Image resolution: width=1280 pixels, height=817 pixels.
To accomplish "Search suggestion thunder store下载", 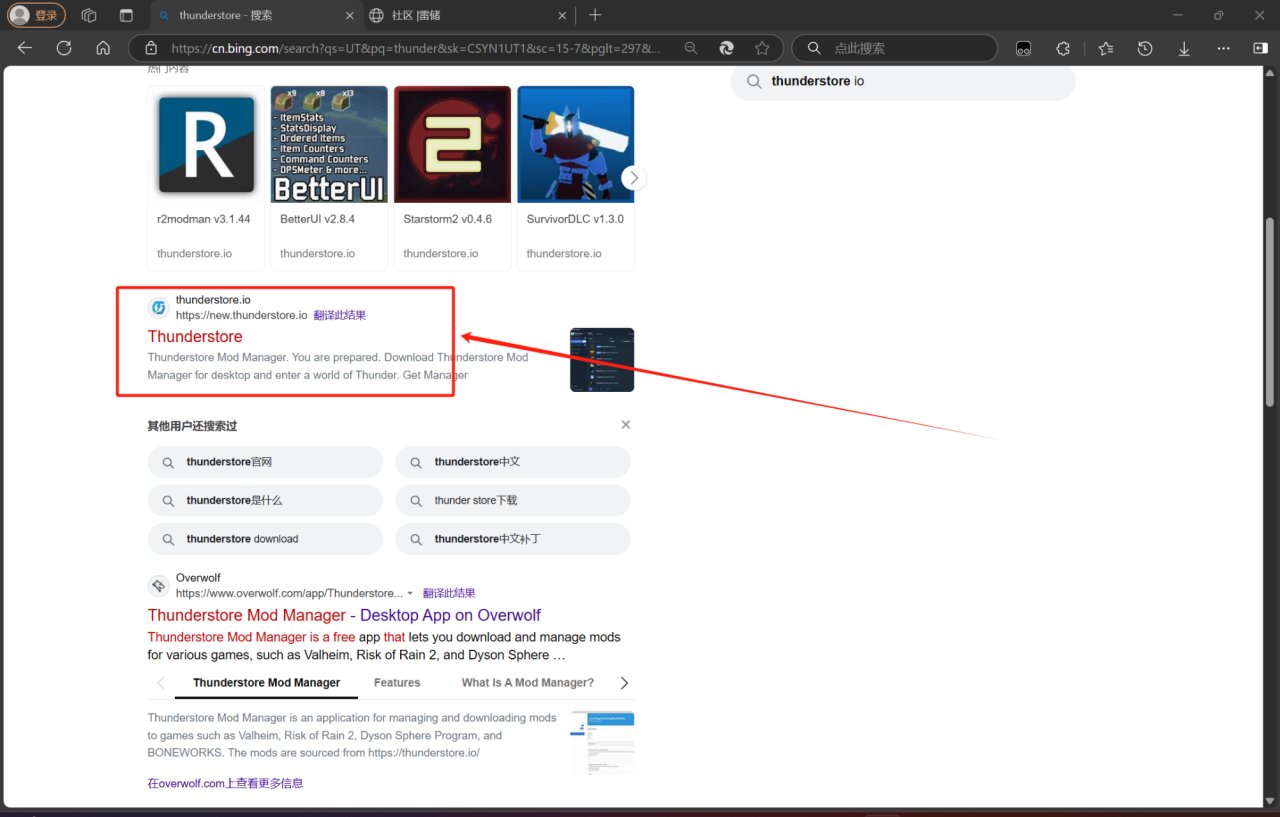I will tap(513, 500).
